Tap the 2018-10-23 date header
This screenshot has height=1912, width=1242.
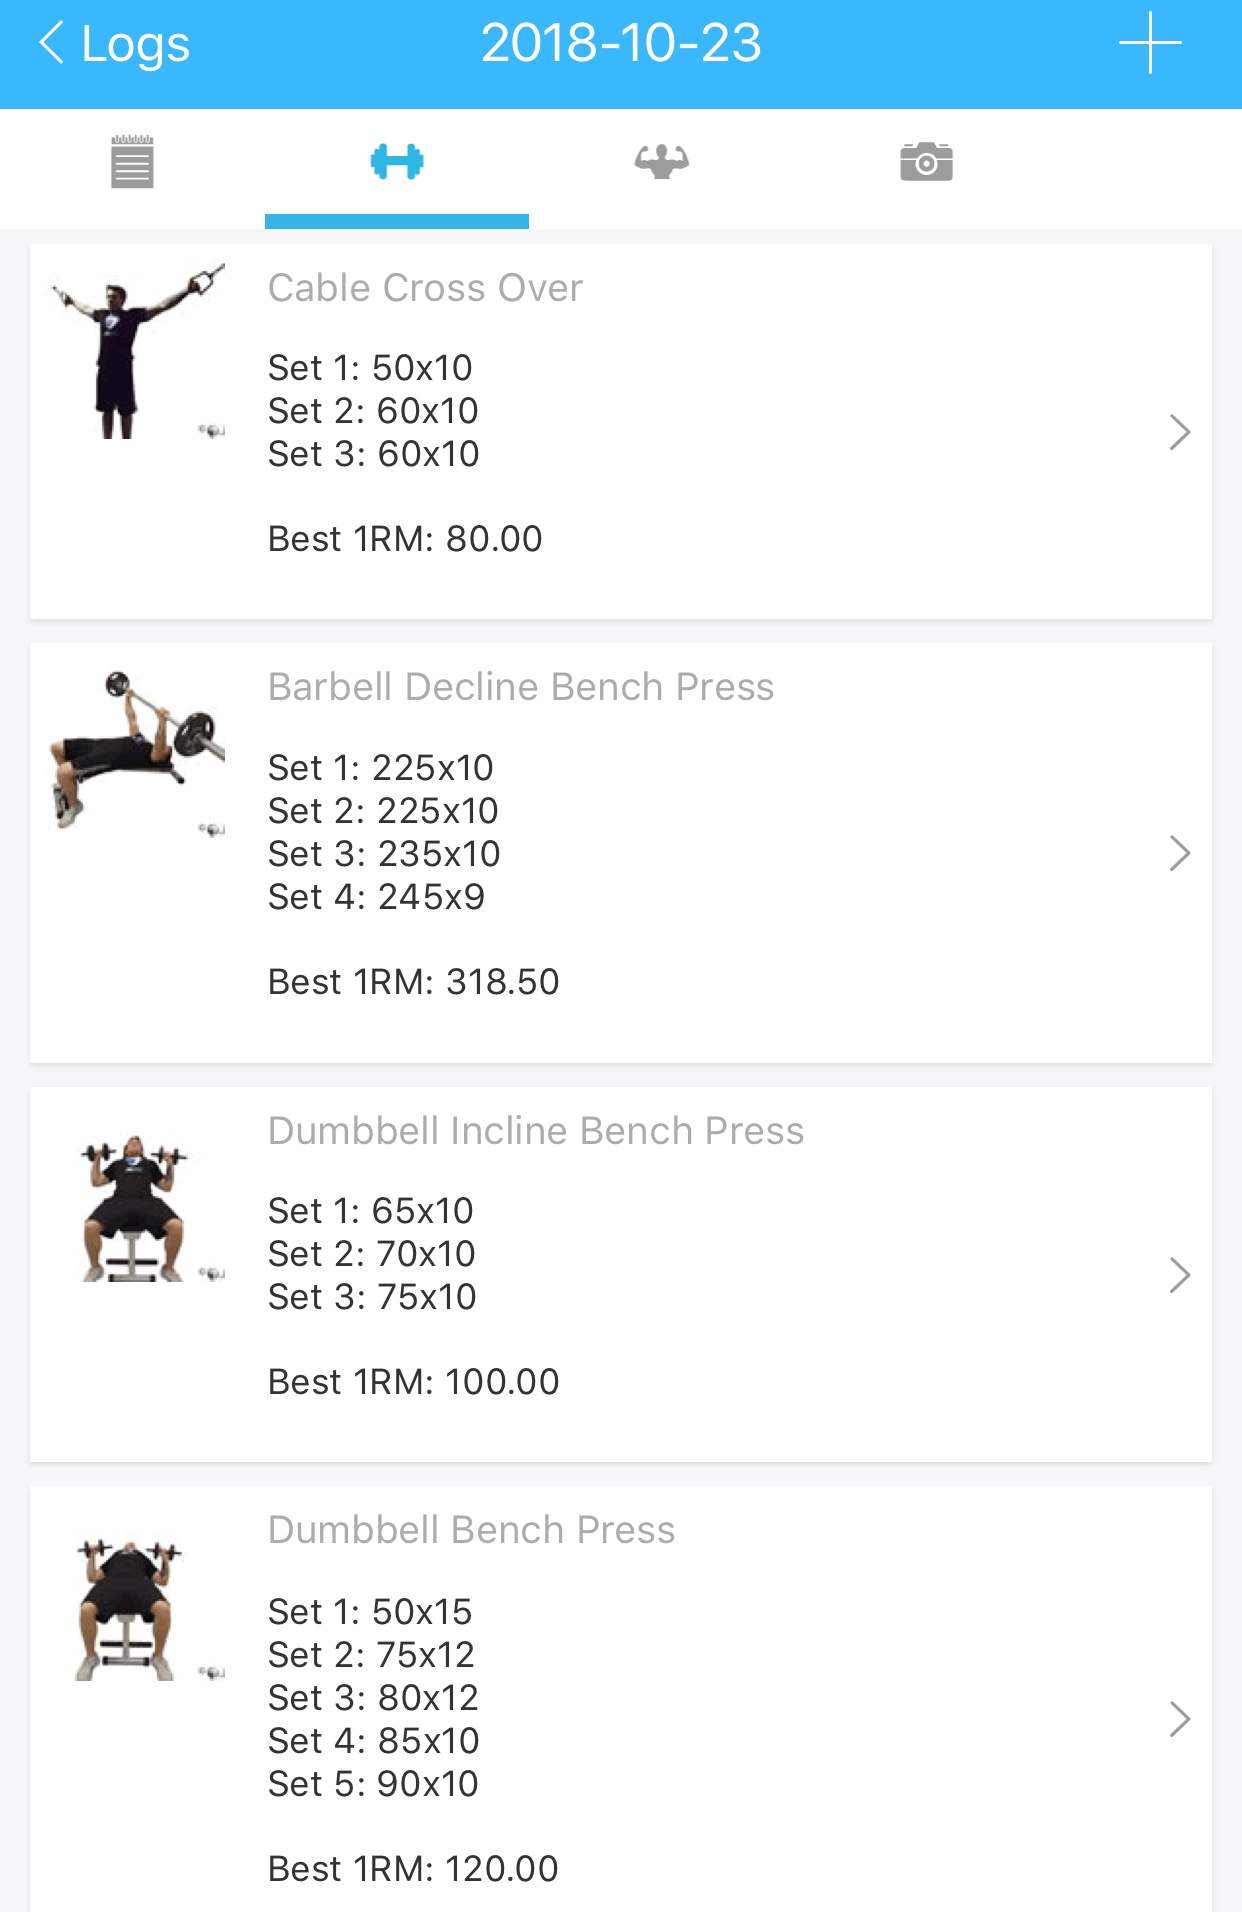[x=621, y=44]
